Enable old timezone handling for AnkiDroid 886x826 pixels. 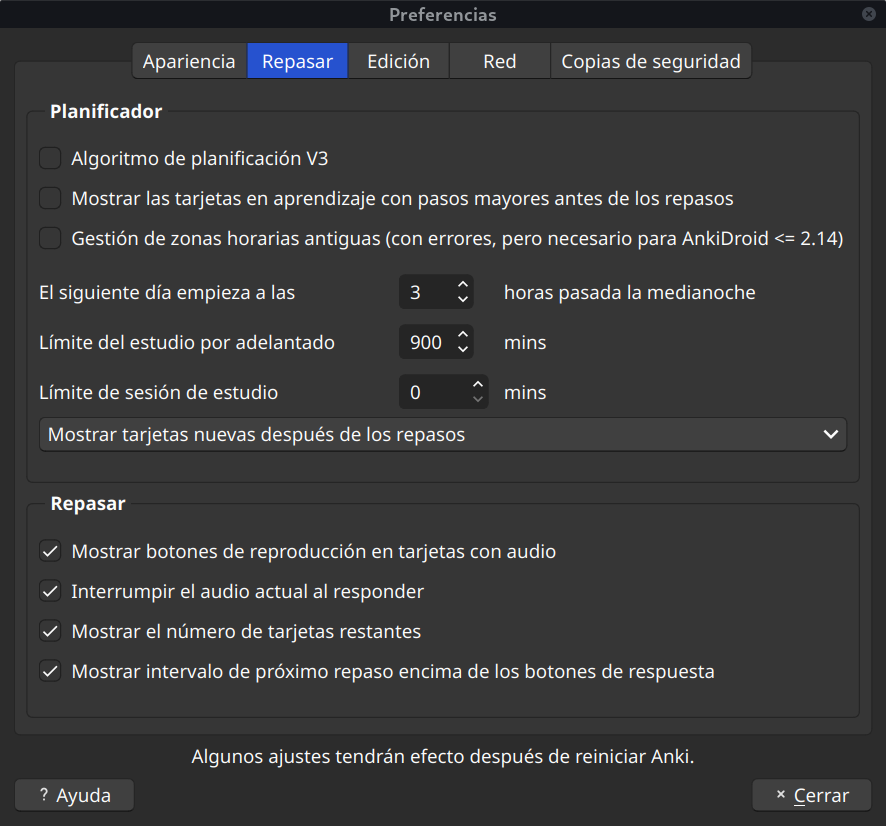coord(50,238)
